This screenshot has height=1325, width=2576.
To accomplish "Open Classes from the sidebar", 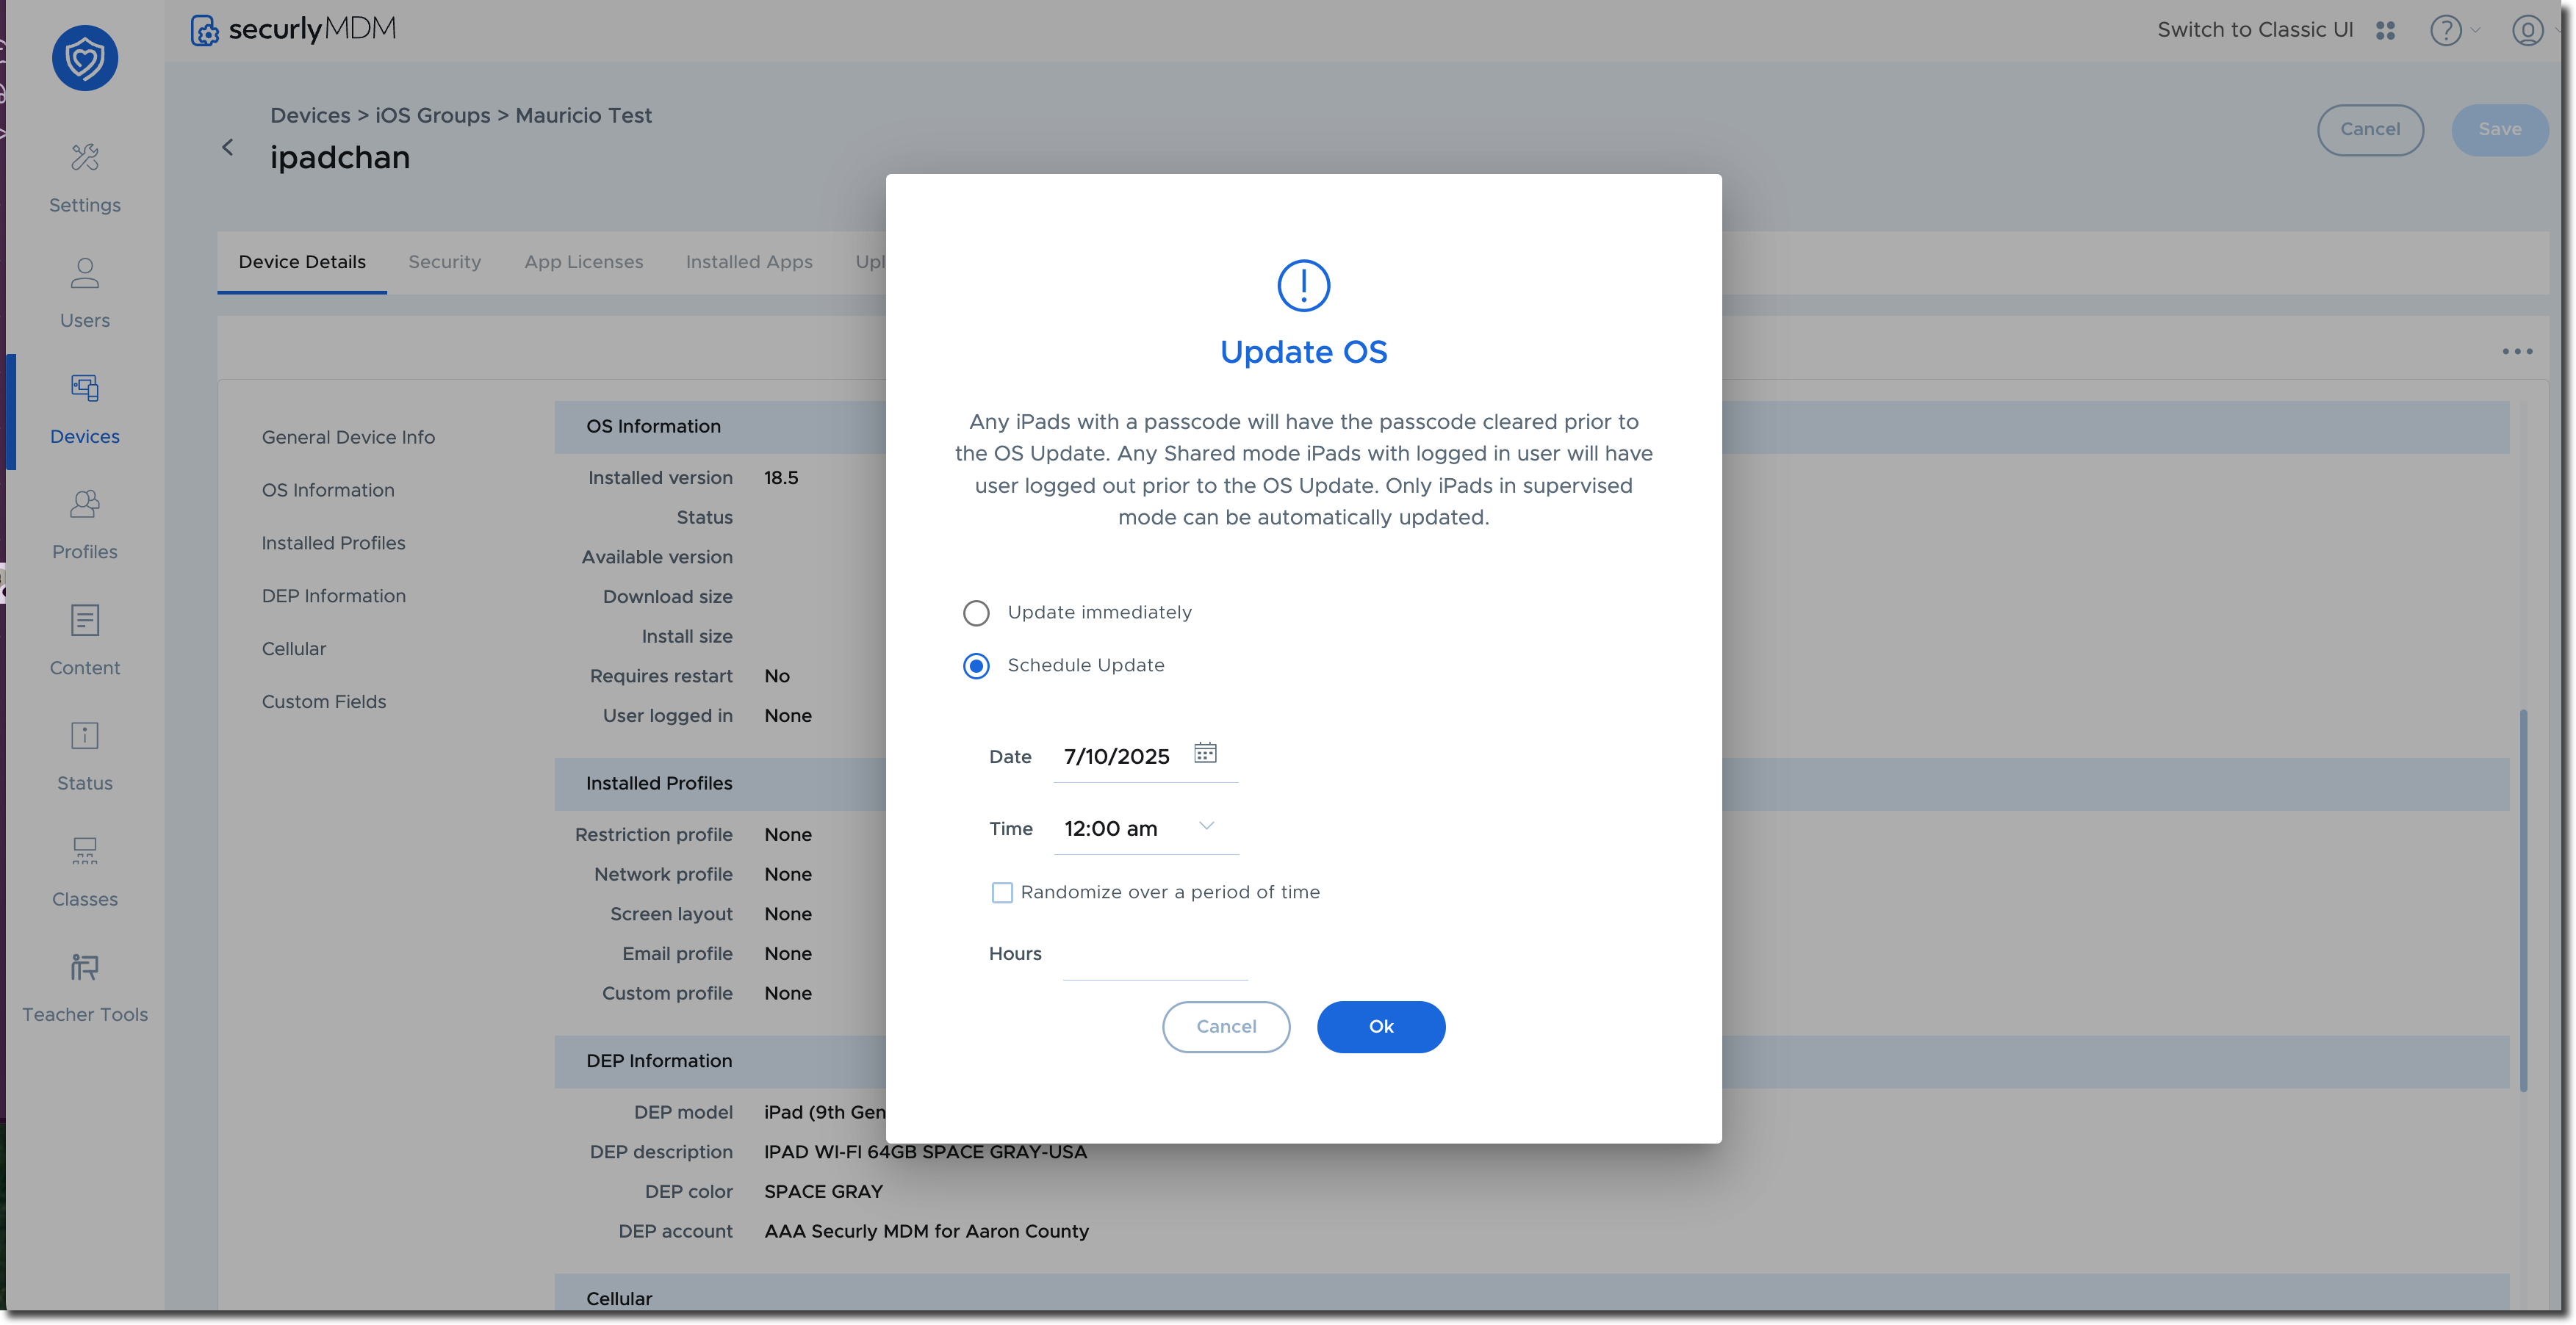I will 85,873.
